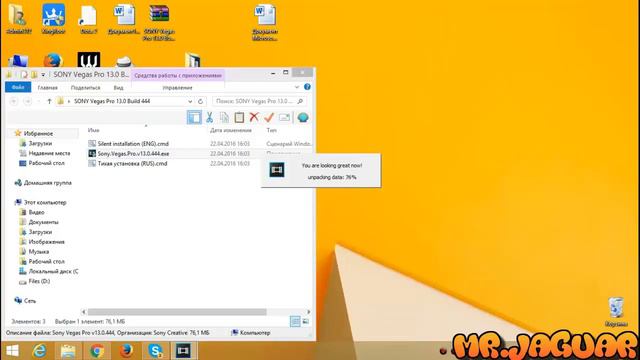Click the Windows Start button
Viewport: 640px width, 360px height.
[x=12, y=351]
